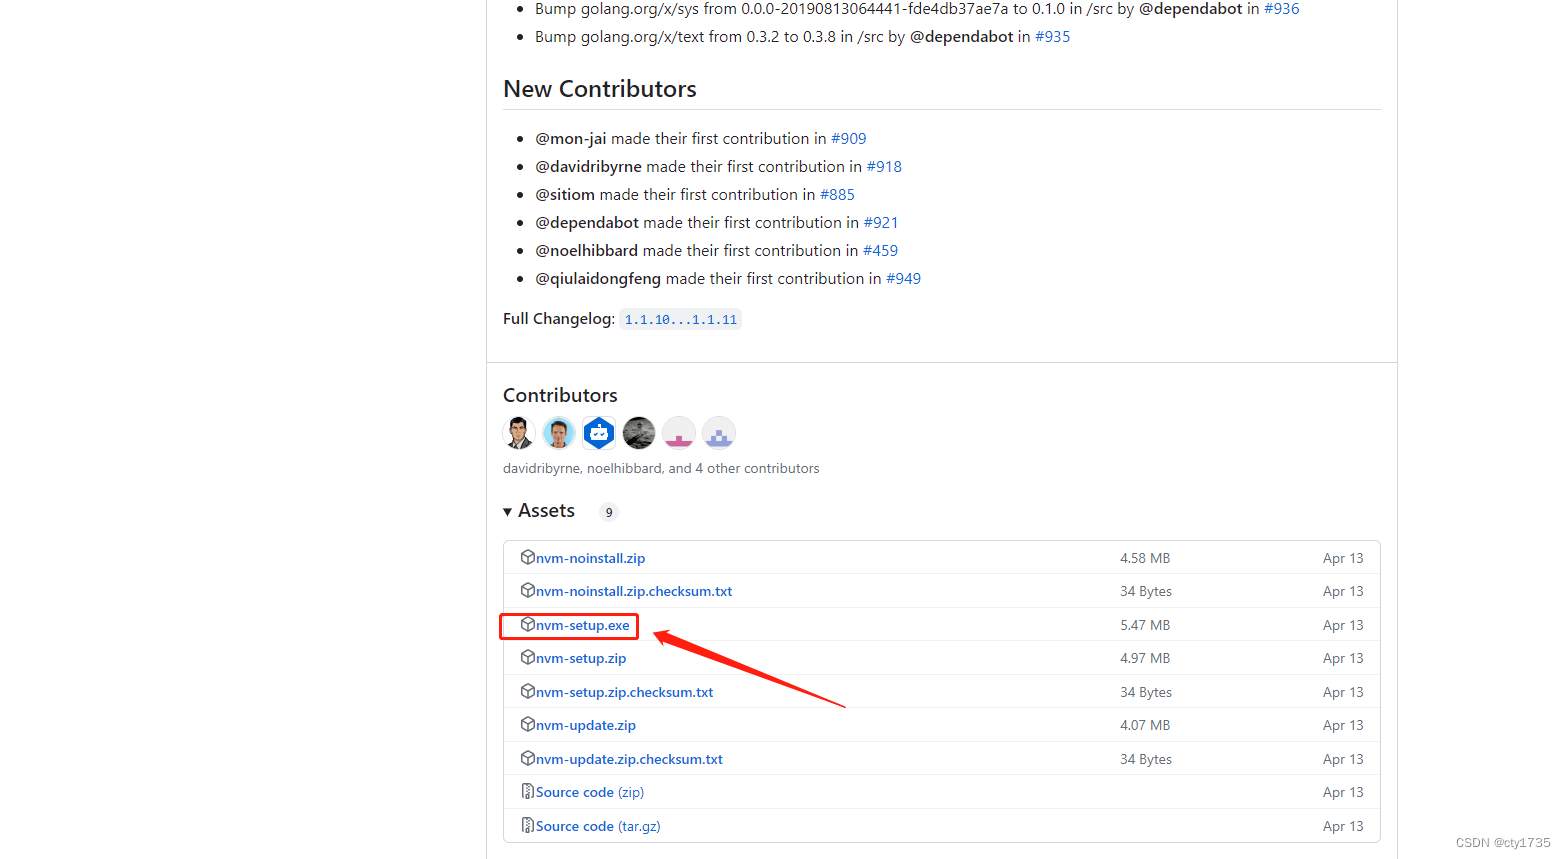Open pull request #935
1566x859 pixels.
pyautogui.click(x=1052, y=37)
